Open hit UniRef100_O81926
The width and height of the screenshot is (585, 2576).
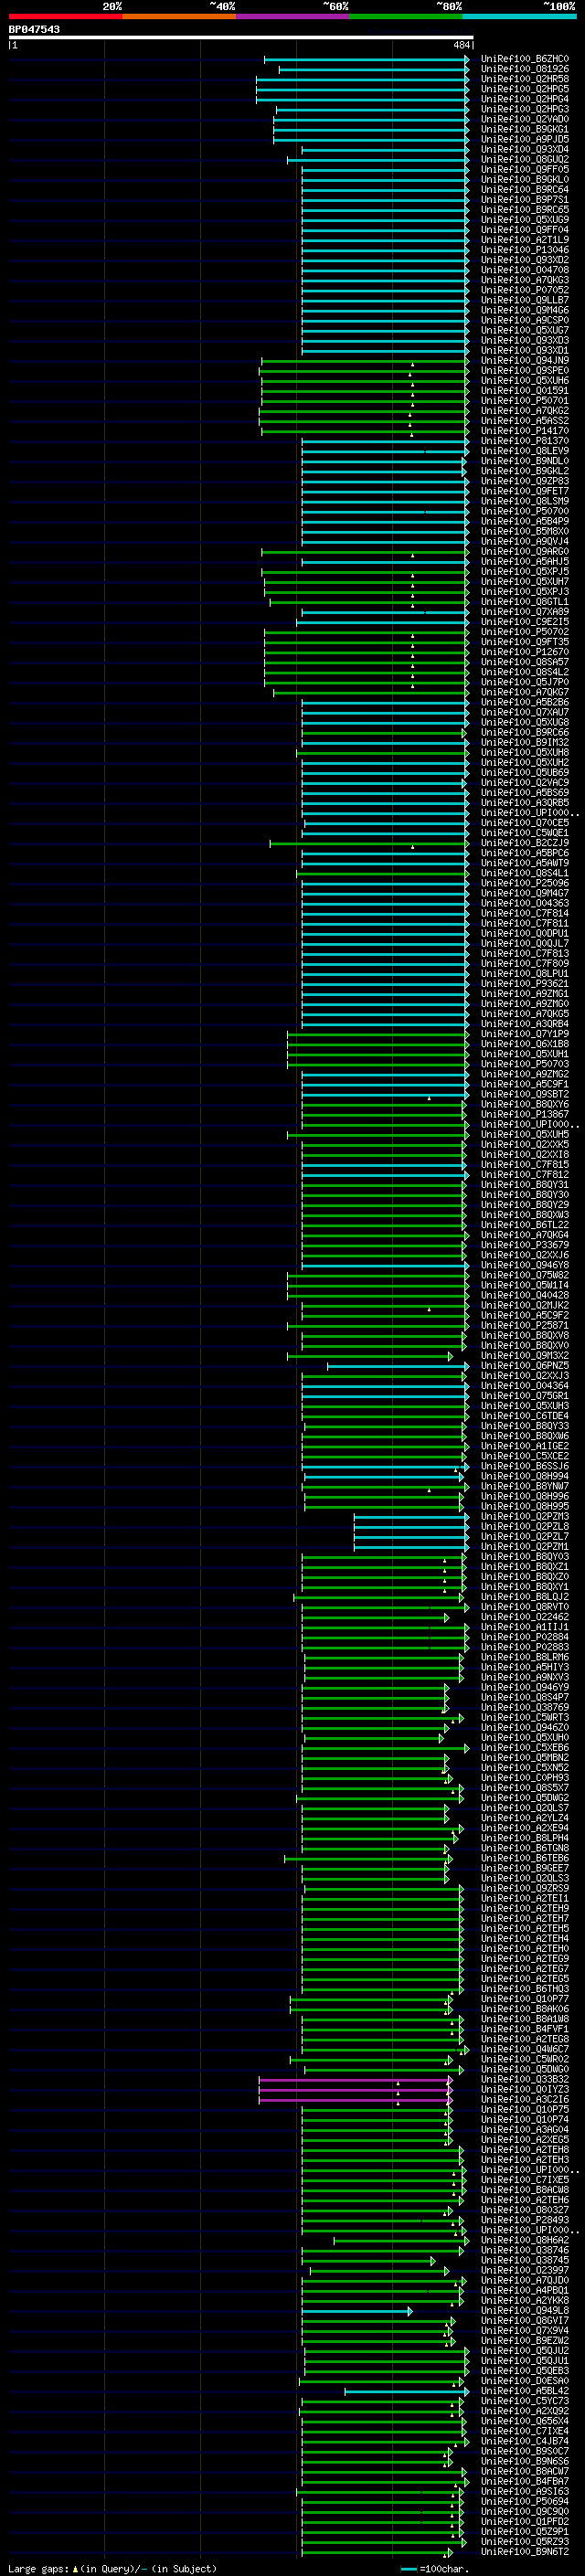[x=525, y=69]
